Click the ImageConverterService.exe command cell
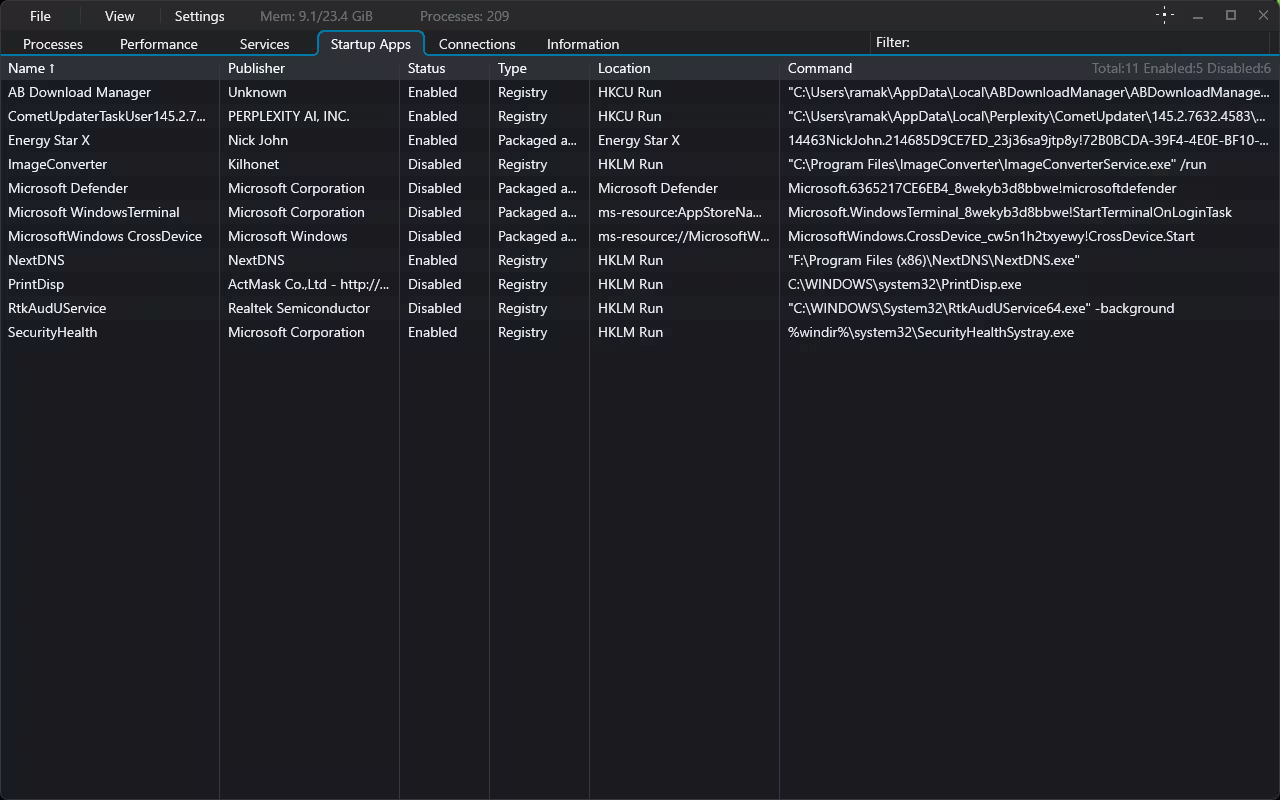 997,164
